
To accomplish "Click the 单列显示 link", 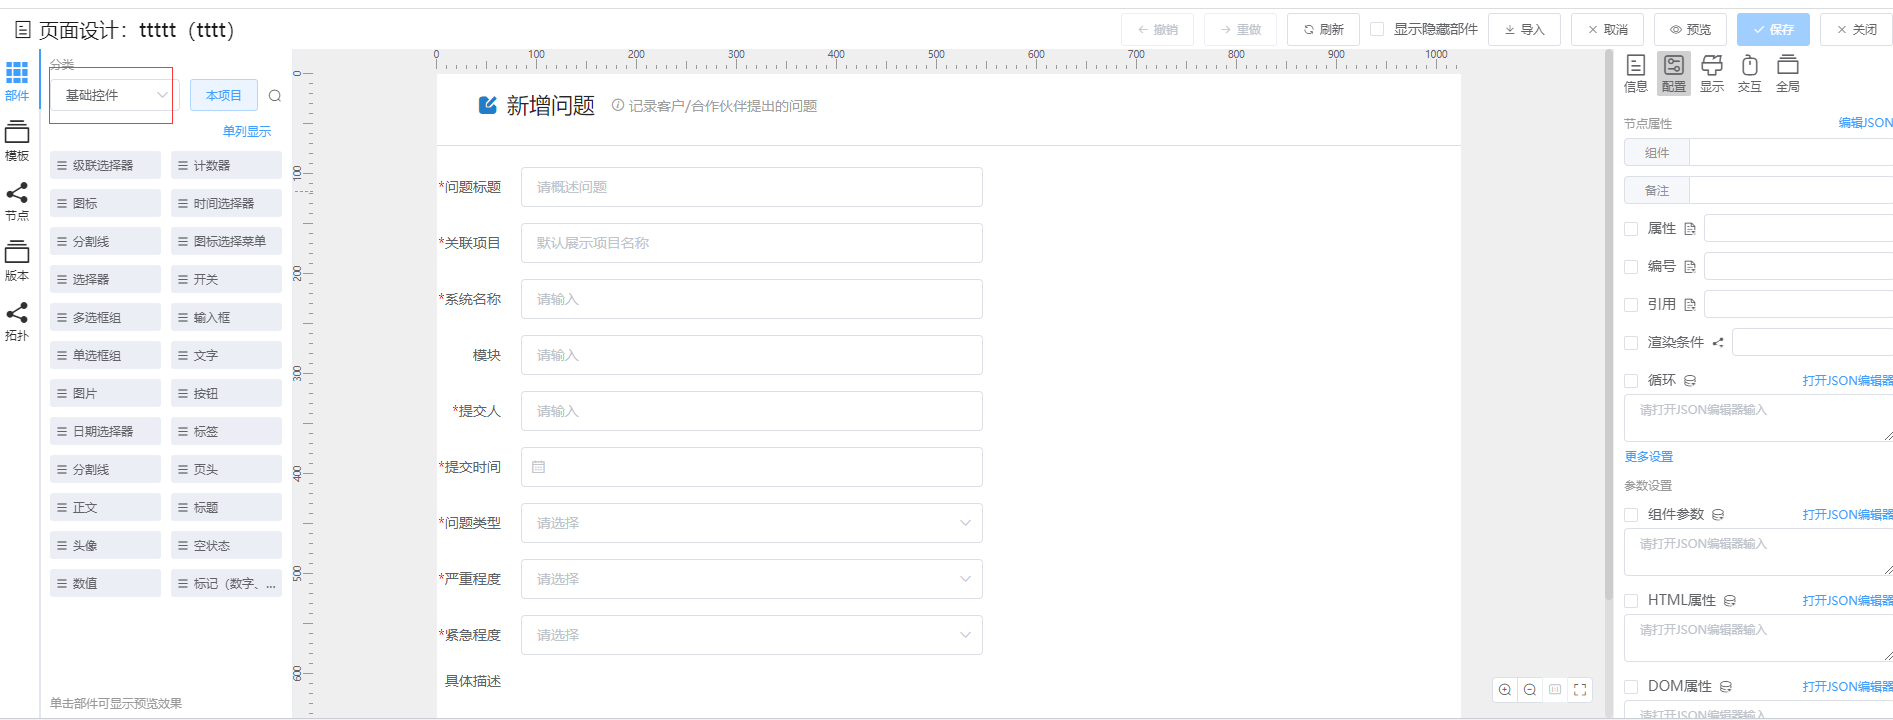I will tap(247, 131).
